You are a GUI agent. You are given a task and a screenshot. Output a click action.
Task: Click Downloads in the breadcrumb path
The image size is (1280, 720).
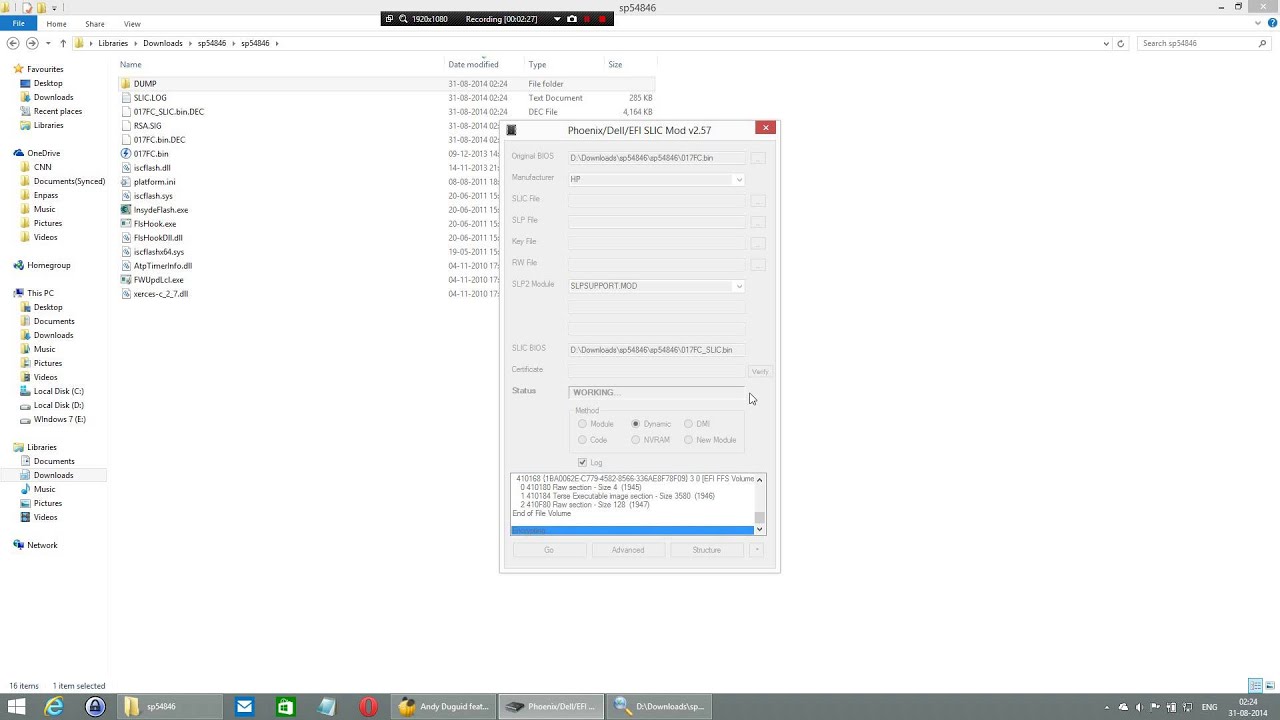[x=163, y=43]
